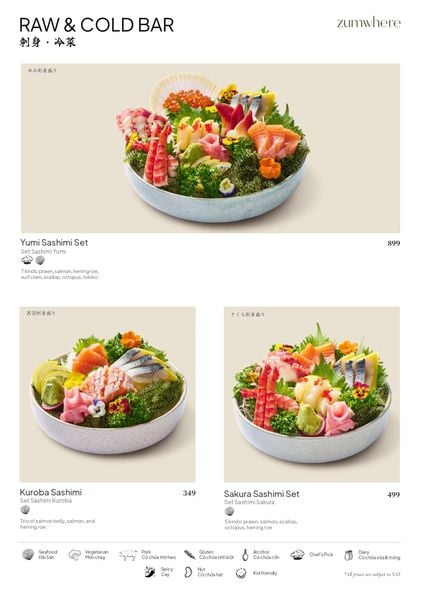Click the Kuroba Sashimi price 349
Image resolution: width=425 pixels, height=600 pixels.
[x=189, y=493]
